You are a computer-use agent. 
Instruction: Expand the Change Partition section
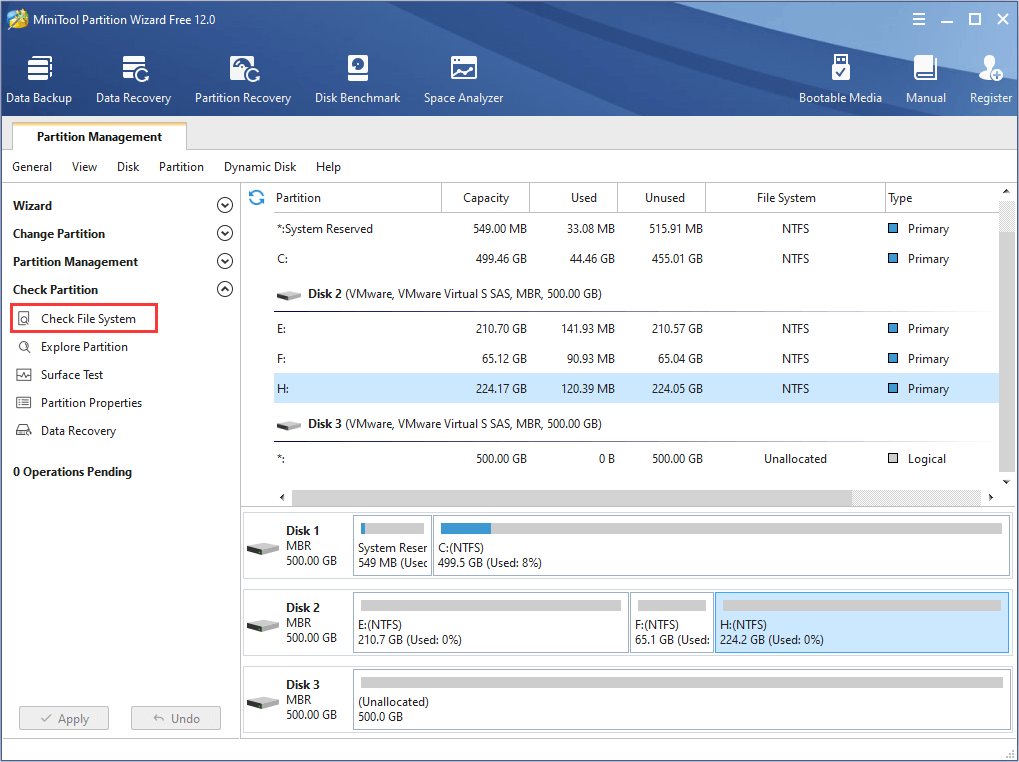coord(224,233)
